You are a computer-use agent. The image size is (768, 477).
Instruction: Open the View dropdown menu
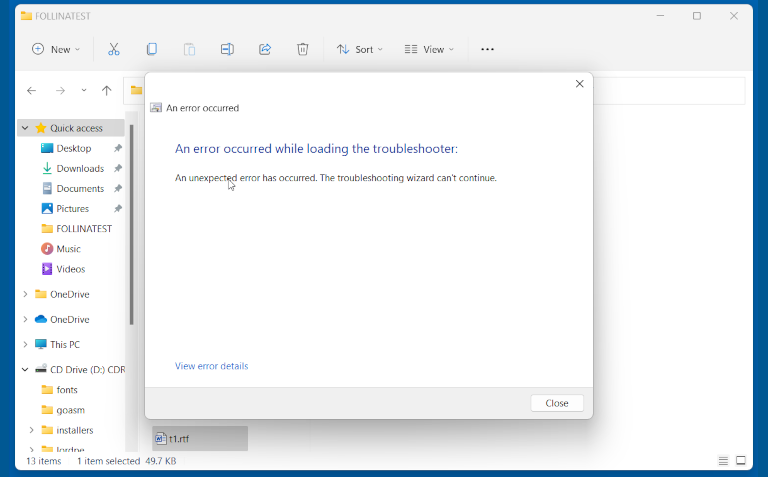coord(429,49)
